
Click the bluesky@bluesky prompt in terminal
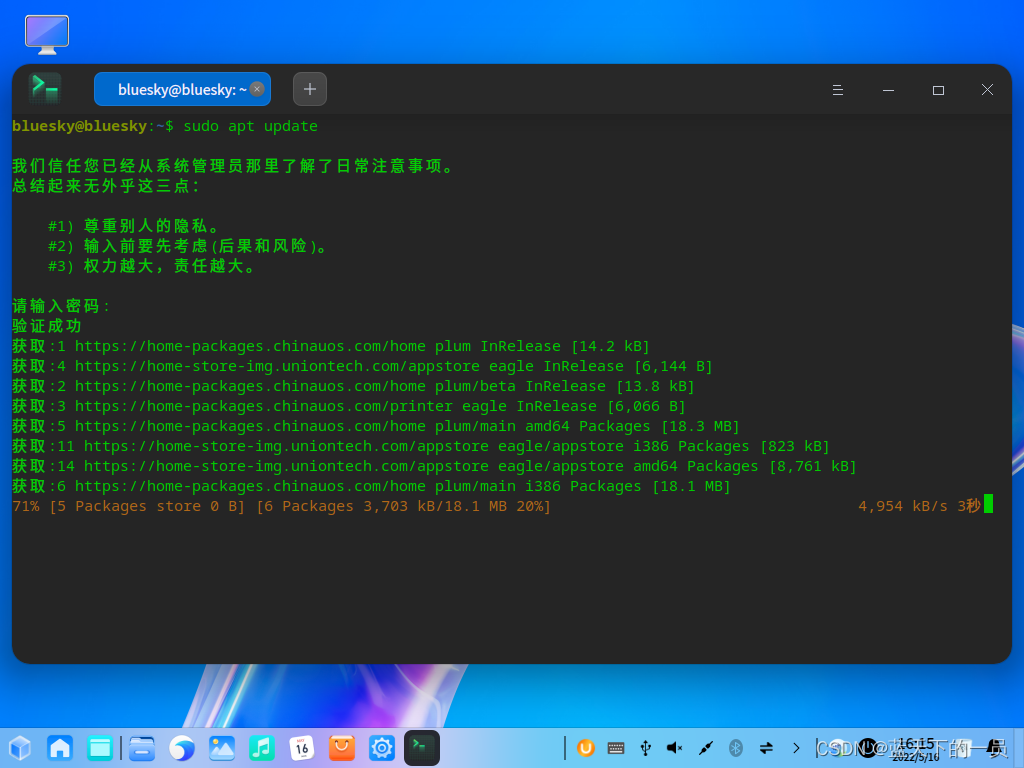click(93, 126)
